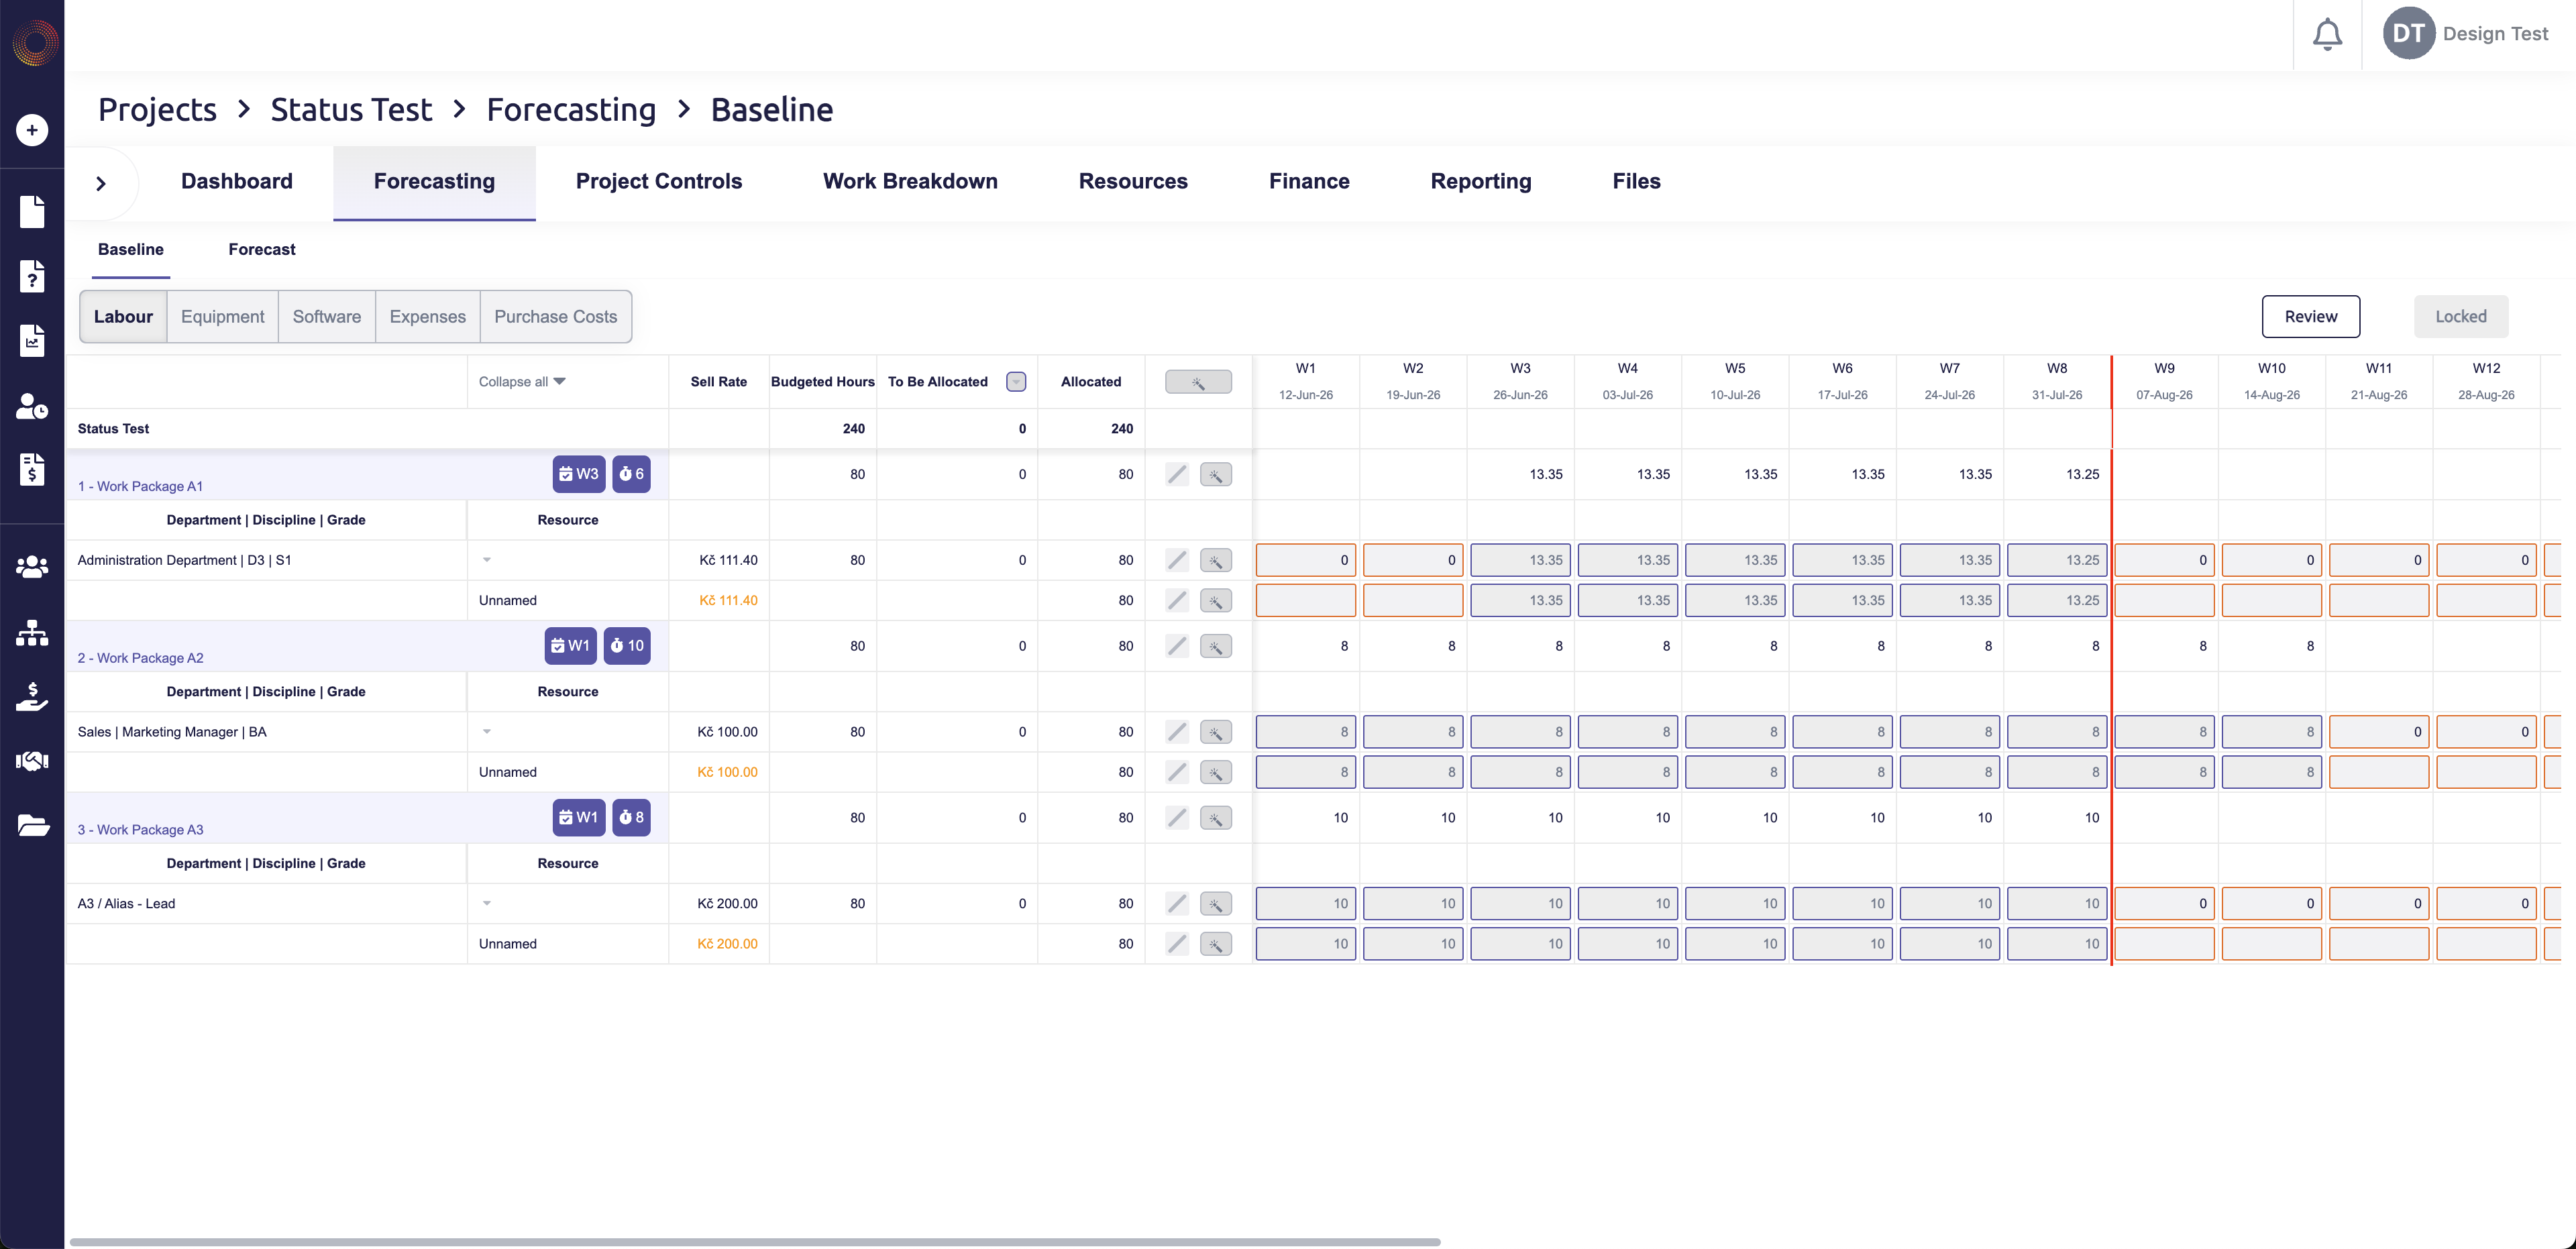Toggle the To Be Allocated filter box
2576x1249 pixels.
coord(1016,382)
